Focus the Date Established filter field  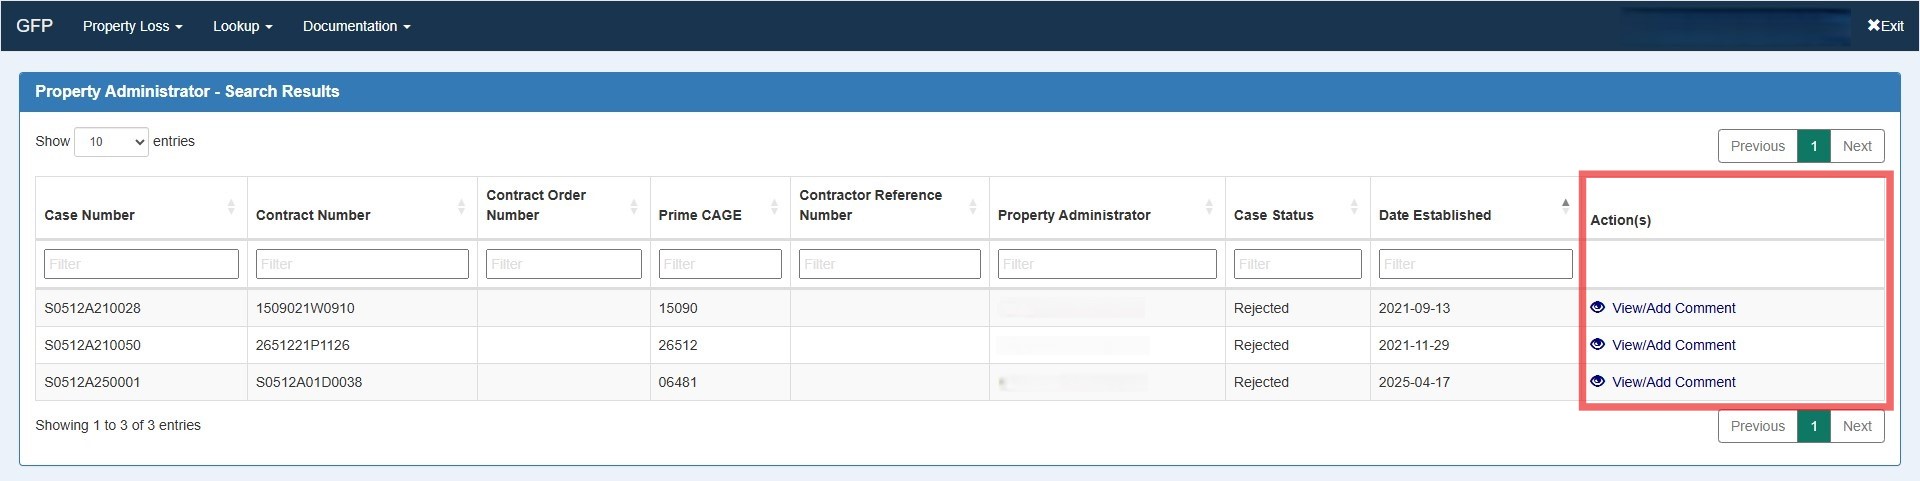point(1475,264)
